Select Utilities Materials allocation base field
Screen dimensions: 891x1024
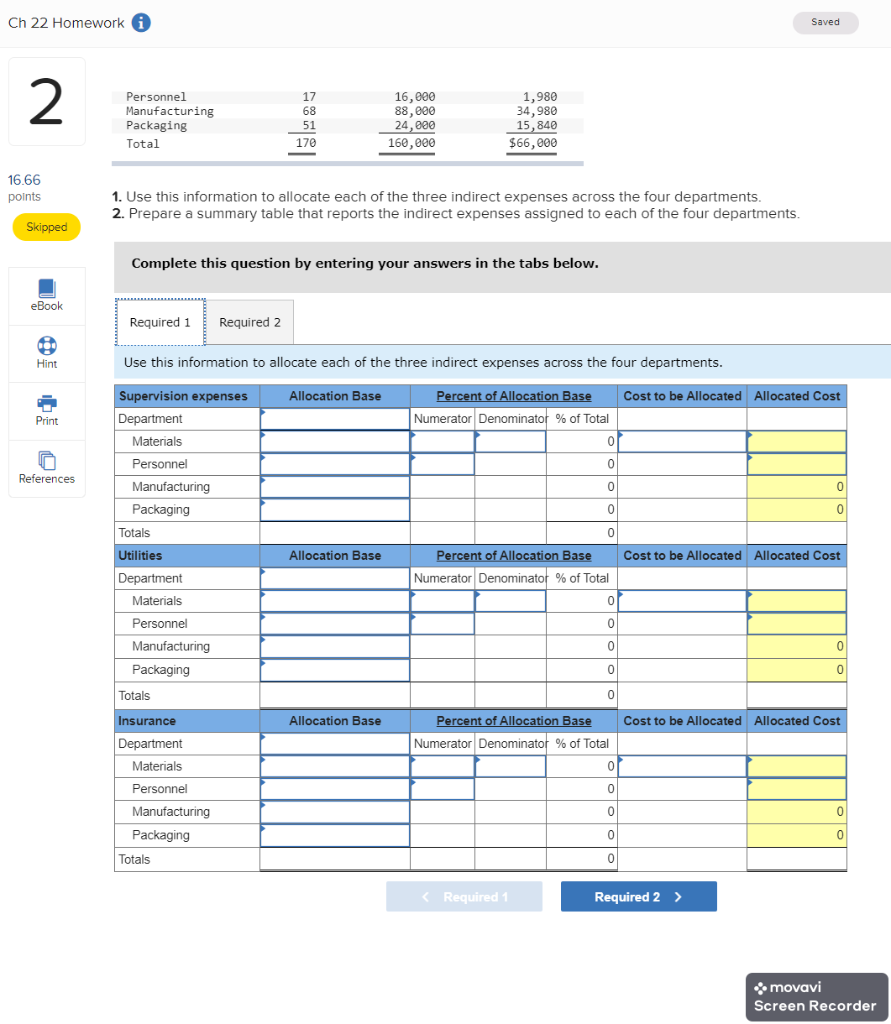coord(335,601)
